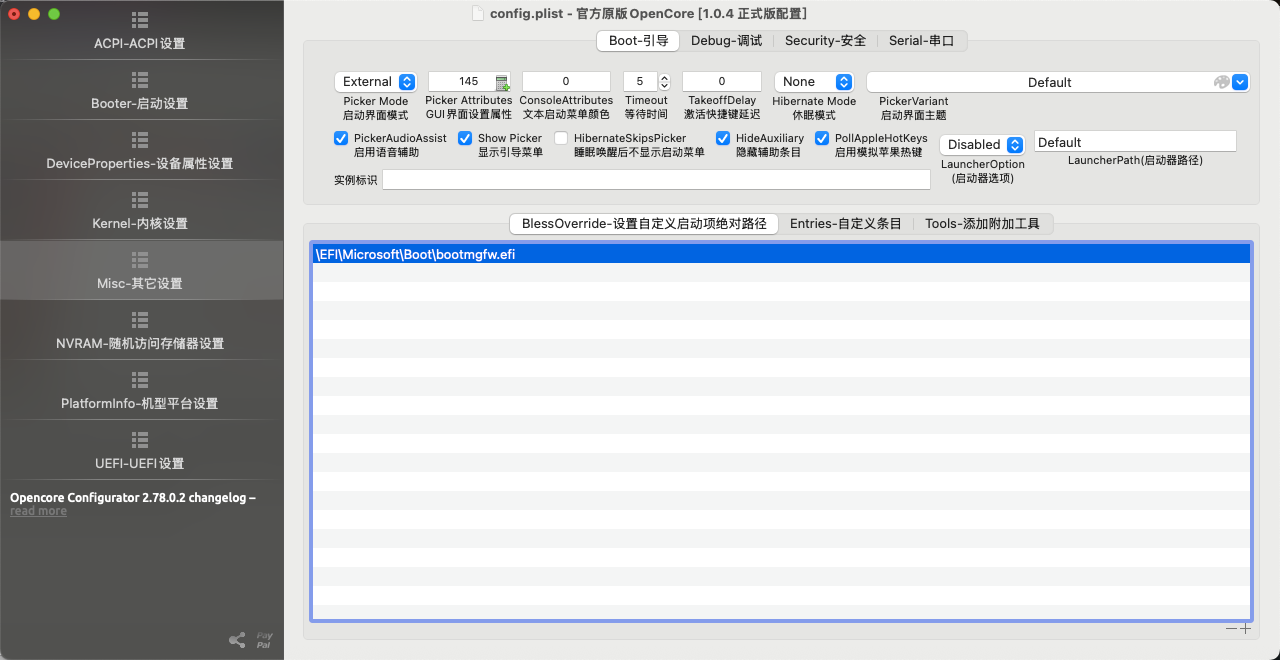
Task: Switch to the Security-安全 tab
Action: [x=825, y=41]
